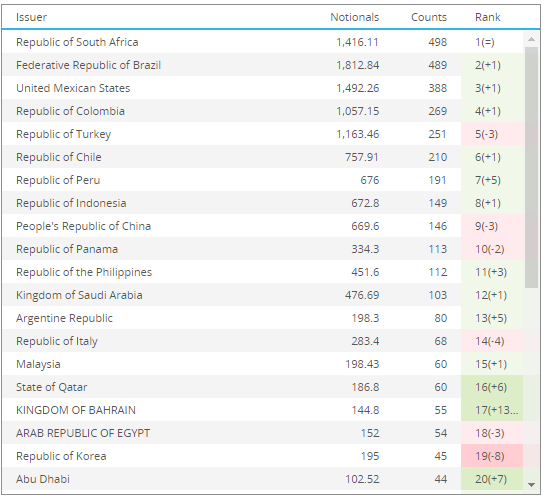
Task: Click count value 146
Action: coord(437,226)
